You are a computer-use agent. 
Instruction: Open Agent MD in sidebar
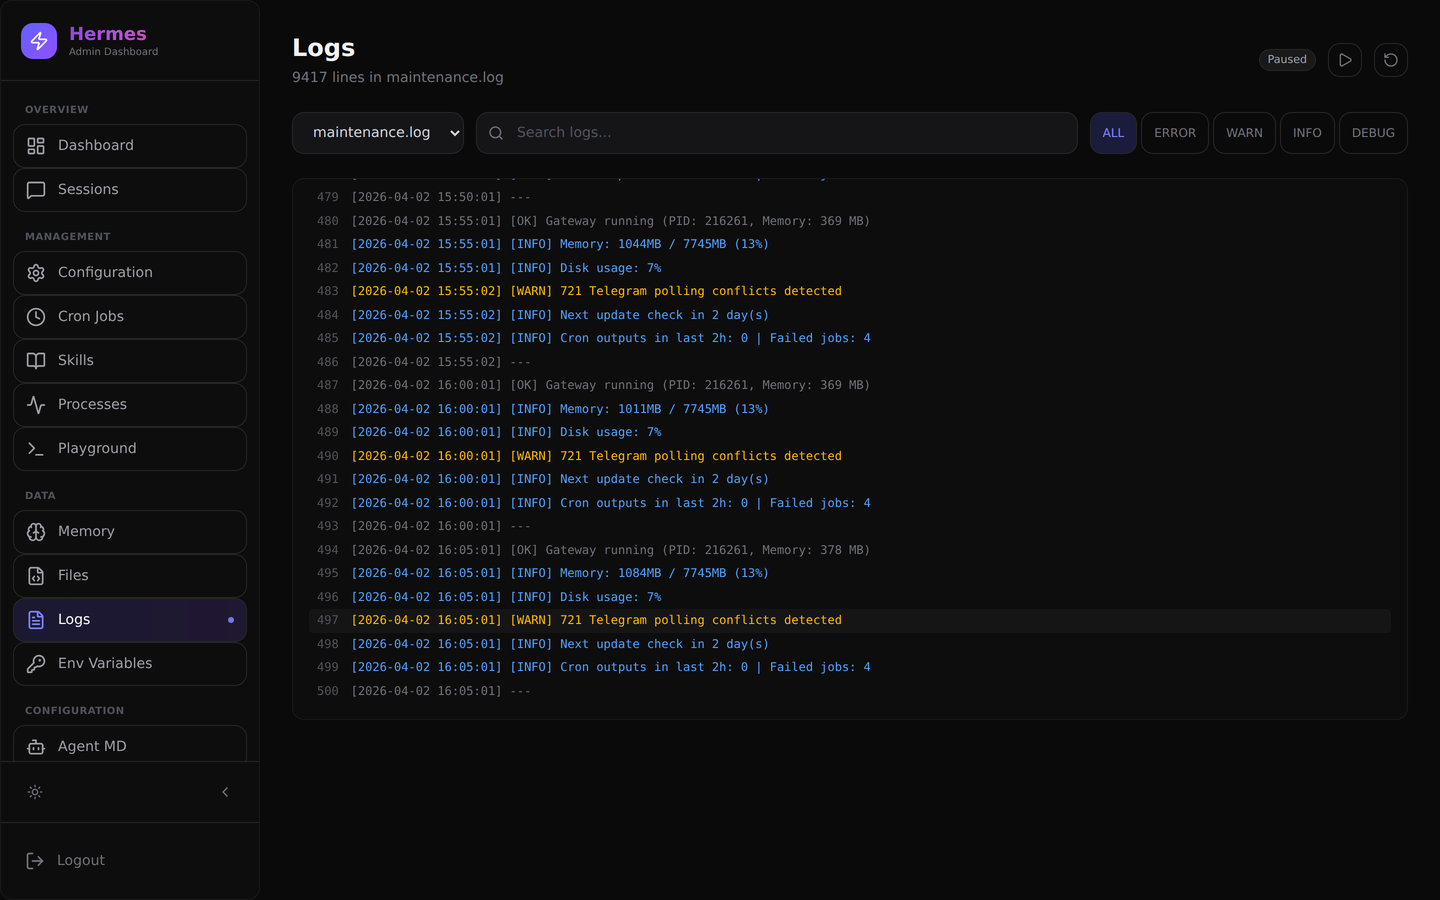130,744
